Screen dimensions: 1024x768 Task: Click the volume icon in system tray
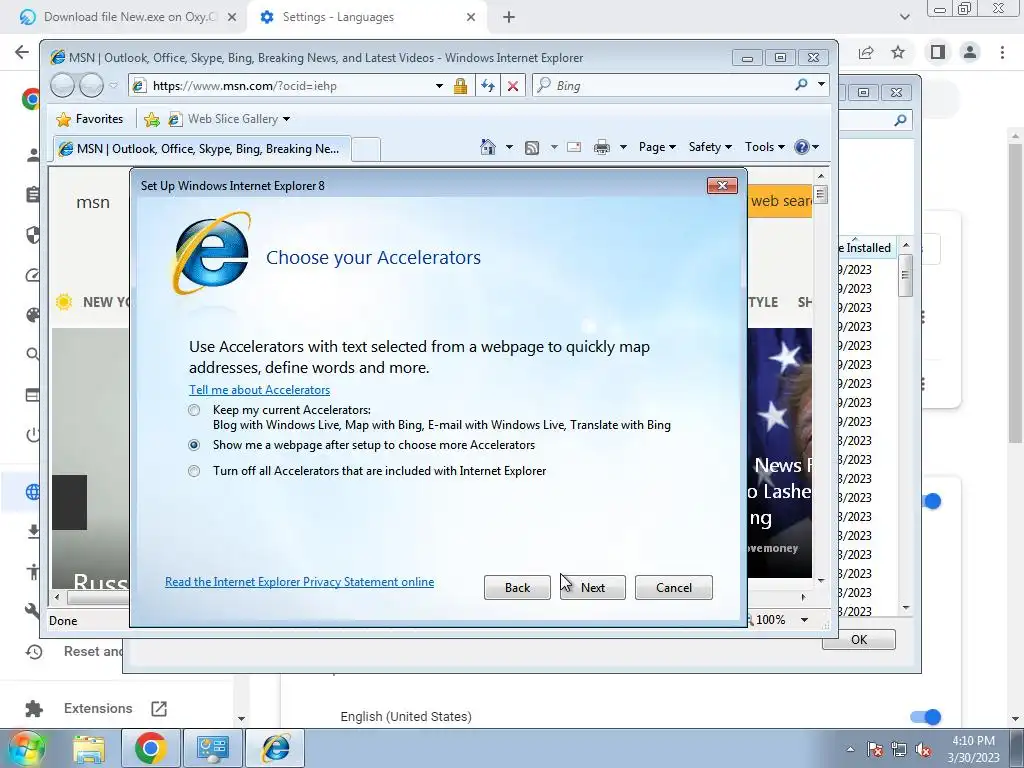click(x=923, y=750)
